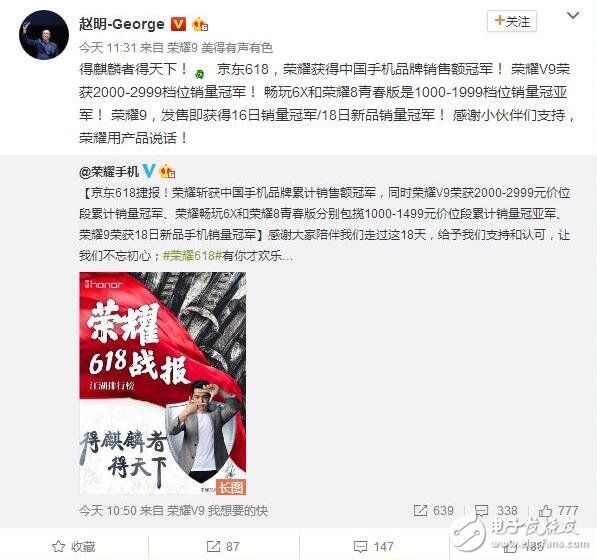Click membership badge next to 荣耀手机

[168, 172]
